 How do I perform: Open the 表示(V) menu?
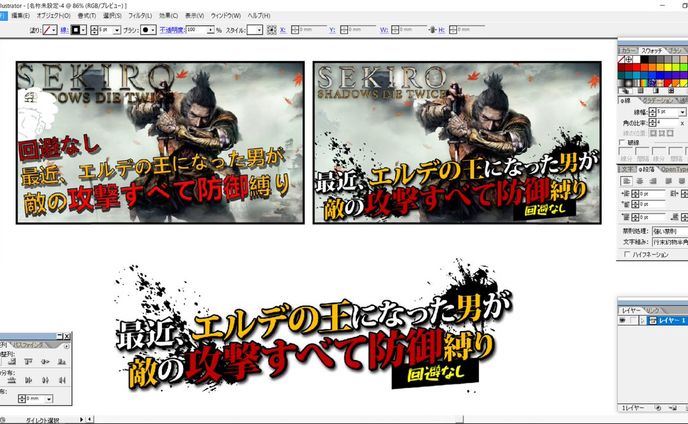click(194, 16)
